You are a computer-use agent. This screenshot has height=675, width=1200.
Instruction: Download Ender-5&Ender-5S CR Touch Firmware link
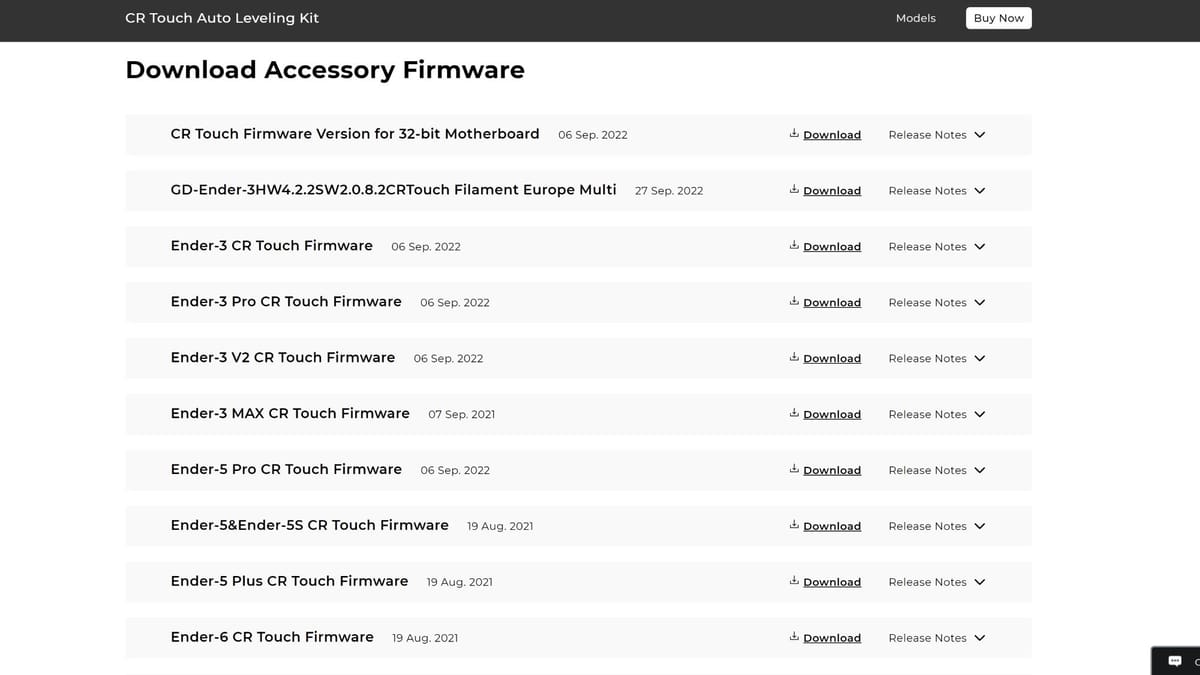click(832, 526)
